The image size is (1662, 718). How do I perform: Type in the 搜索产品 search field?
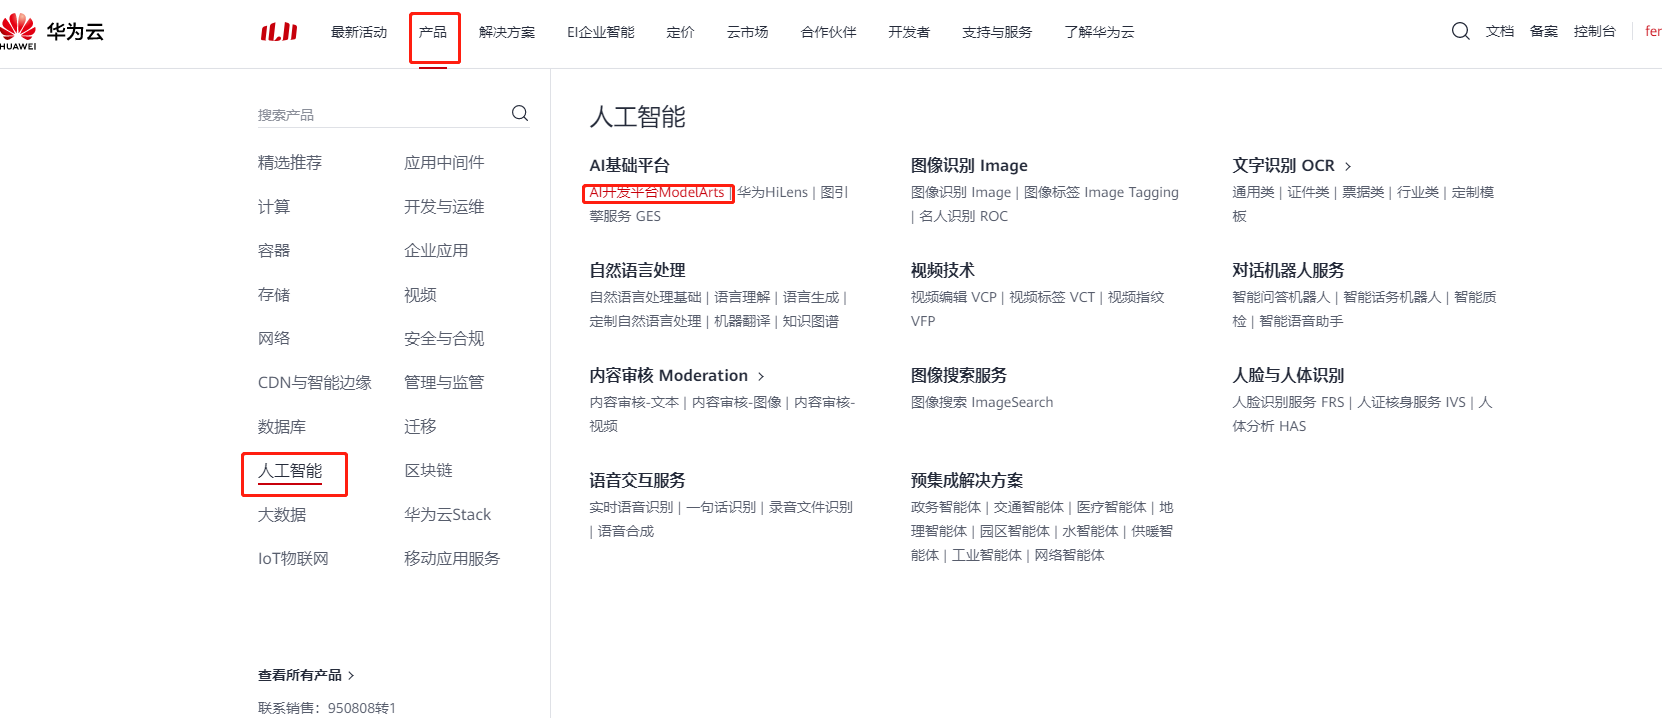[x=380, y=115]
